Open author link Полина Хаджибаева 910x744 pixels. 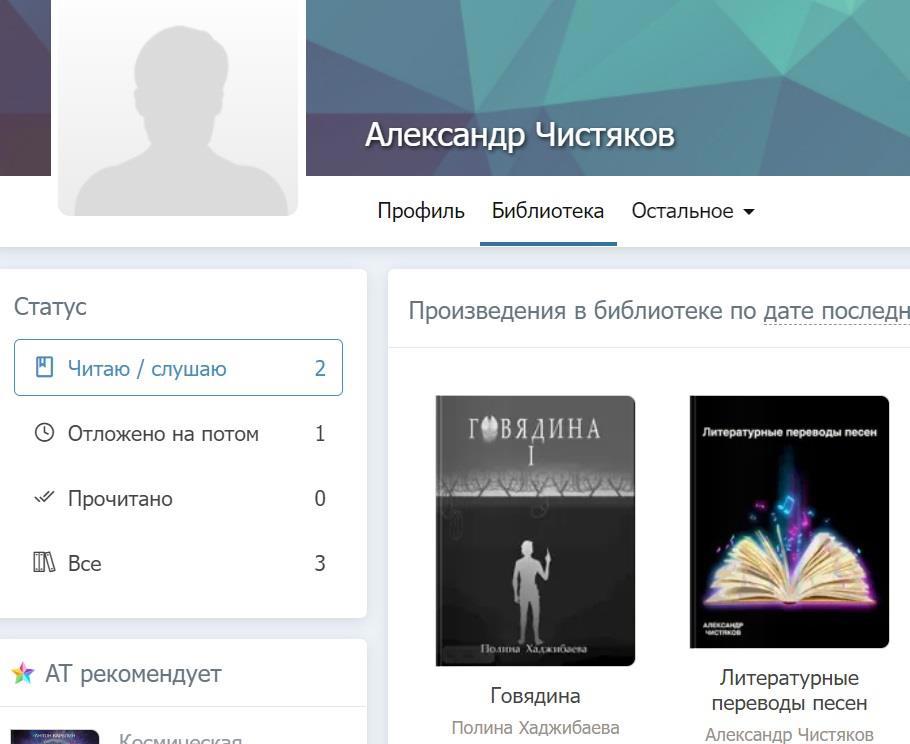(x=535, y=727)
